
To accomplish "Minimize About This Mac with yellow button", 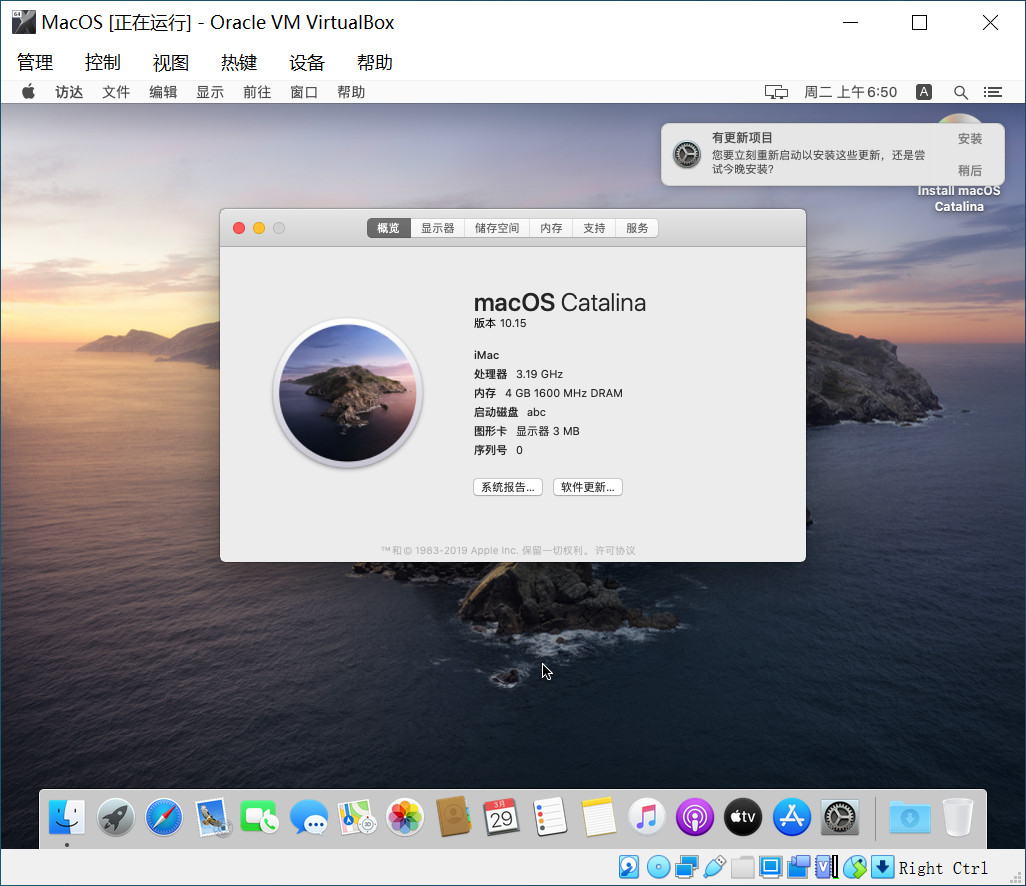I will 259,228.
